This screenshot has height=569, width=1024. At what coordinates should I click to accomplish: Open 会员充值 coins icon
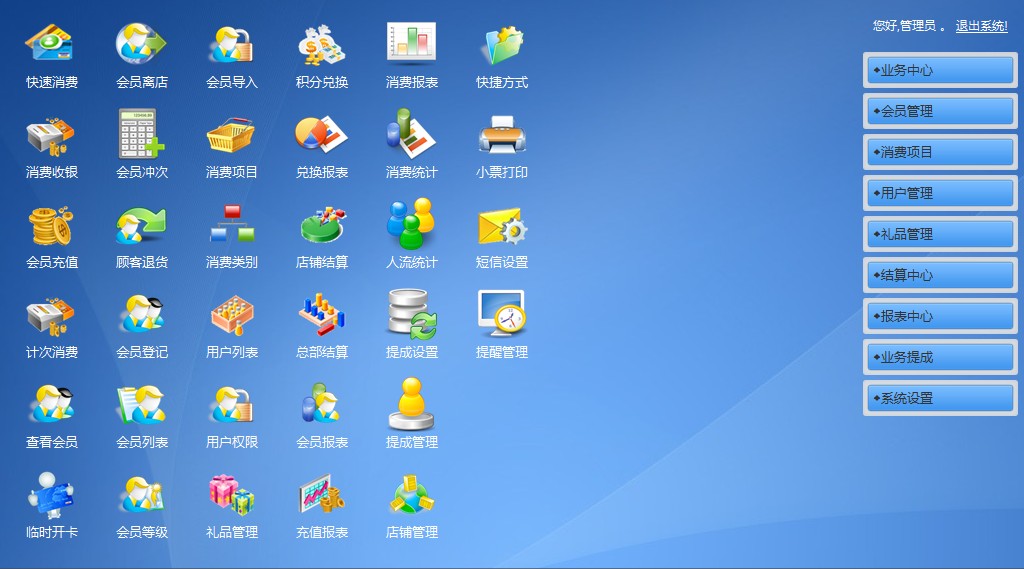50,225
